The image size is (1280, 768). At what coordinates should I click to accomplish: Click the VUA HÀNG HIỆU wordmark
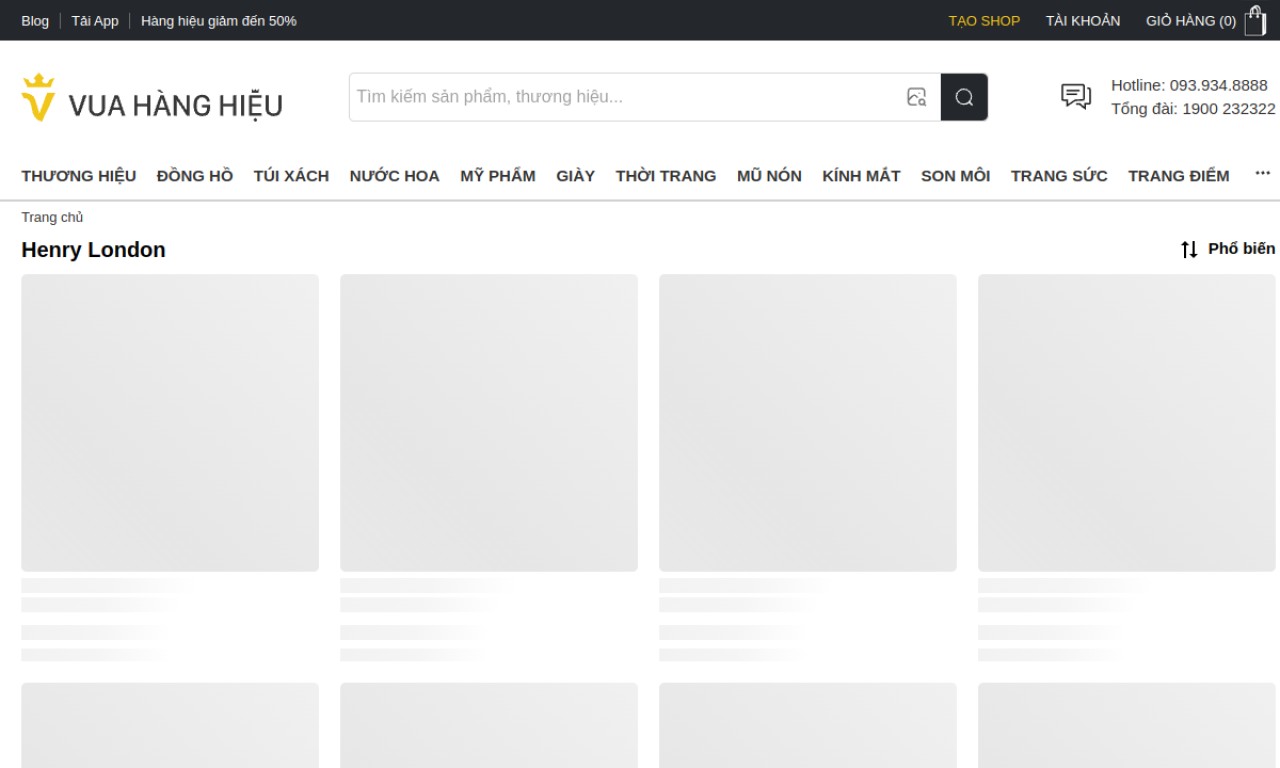[x=176, y=105]
